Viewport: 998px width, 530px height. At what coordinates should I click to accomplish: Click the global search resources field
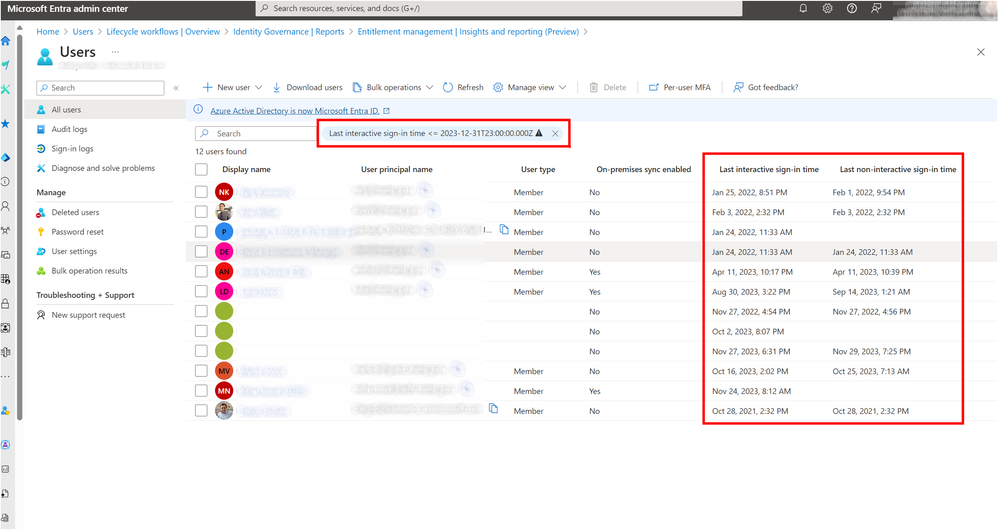click(499, 8)
